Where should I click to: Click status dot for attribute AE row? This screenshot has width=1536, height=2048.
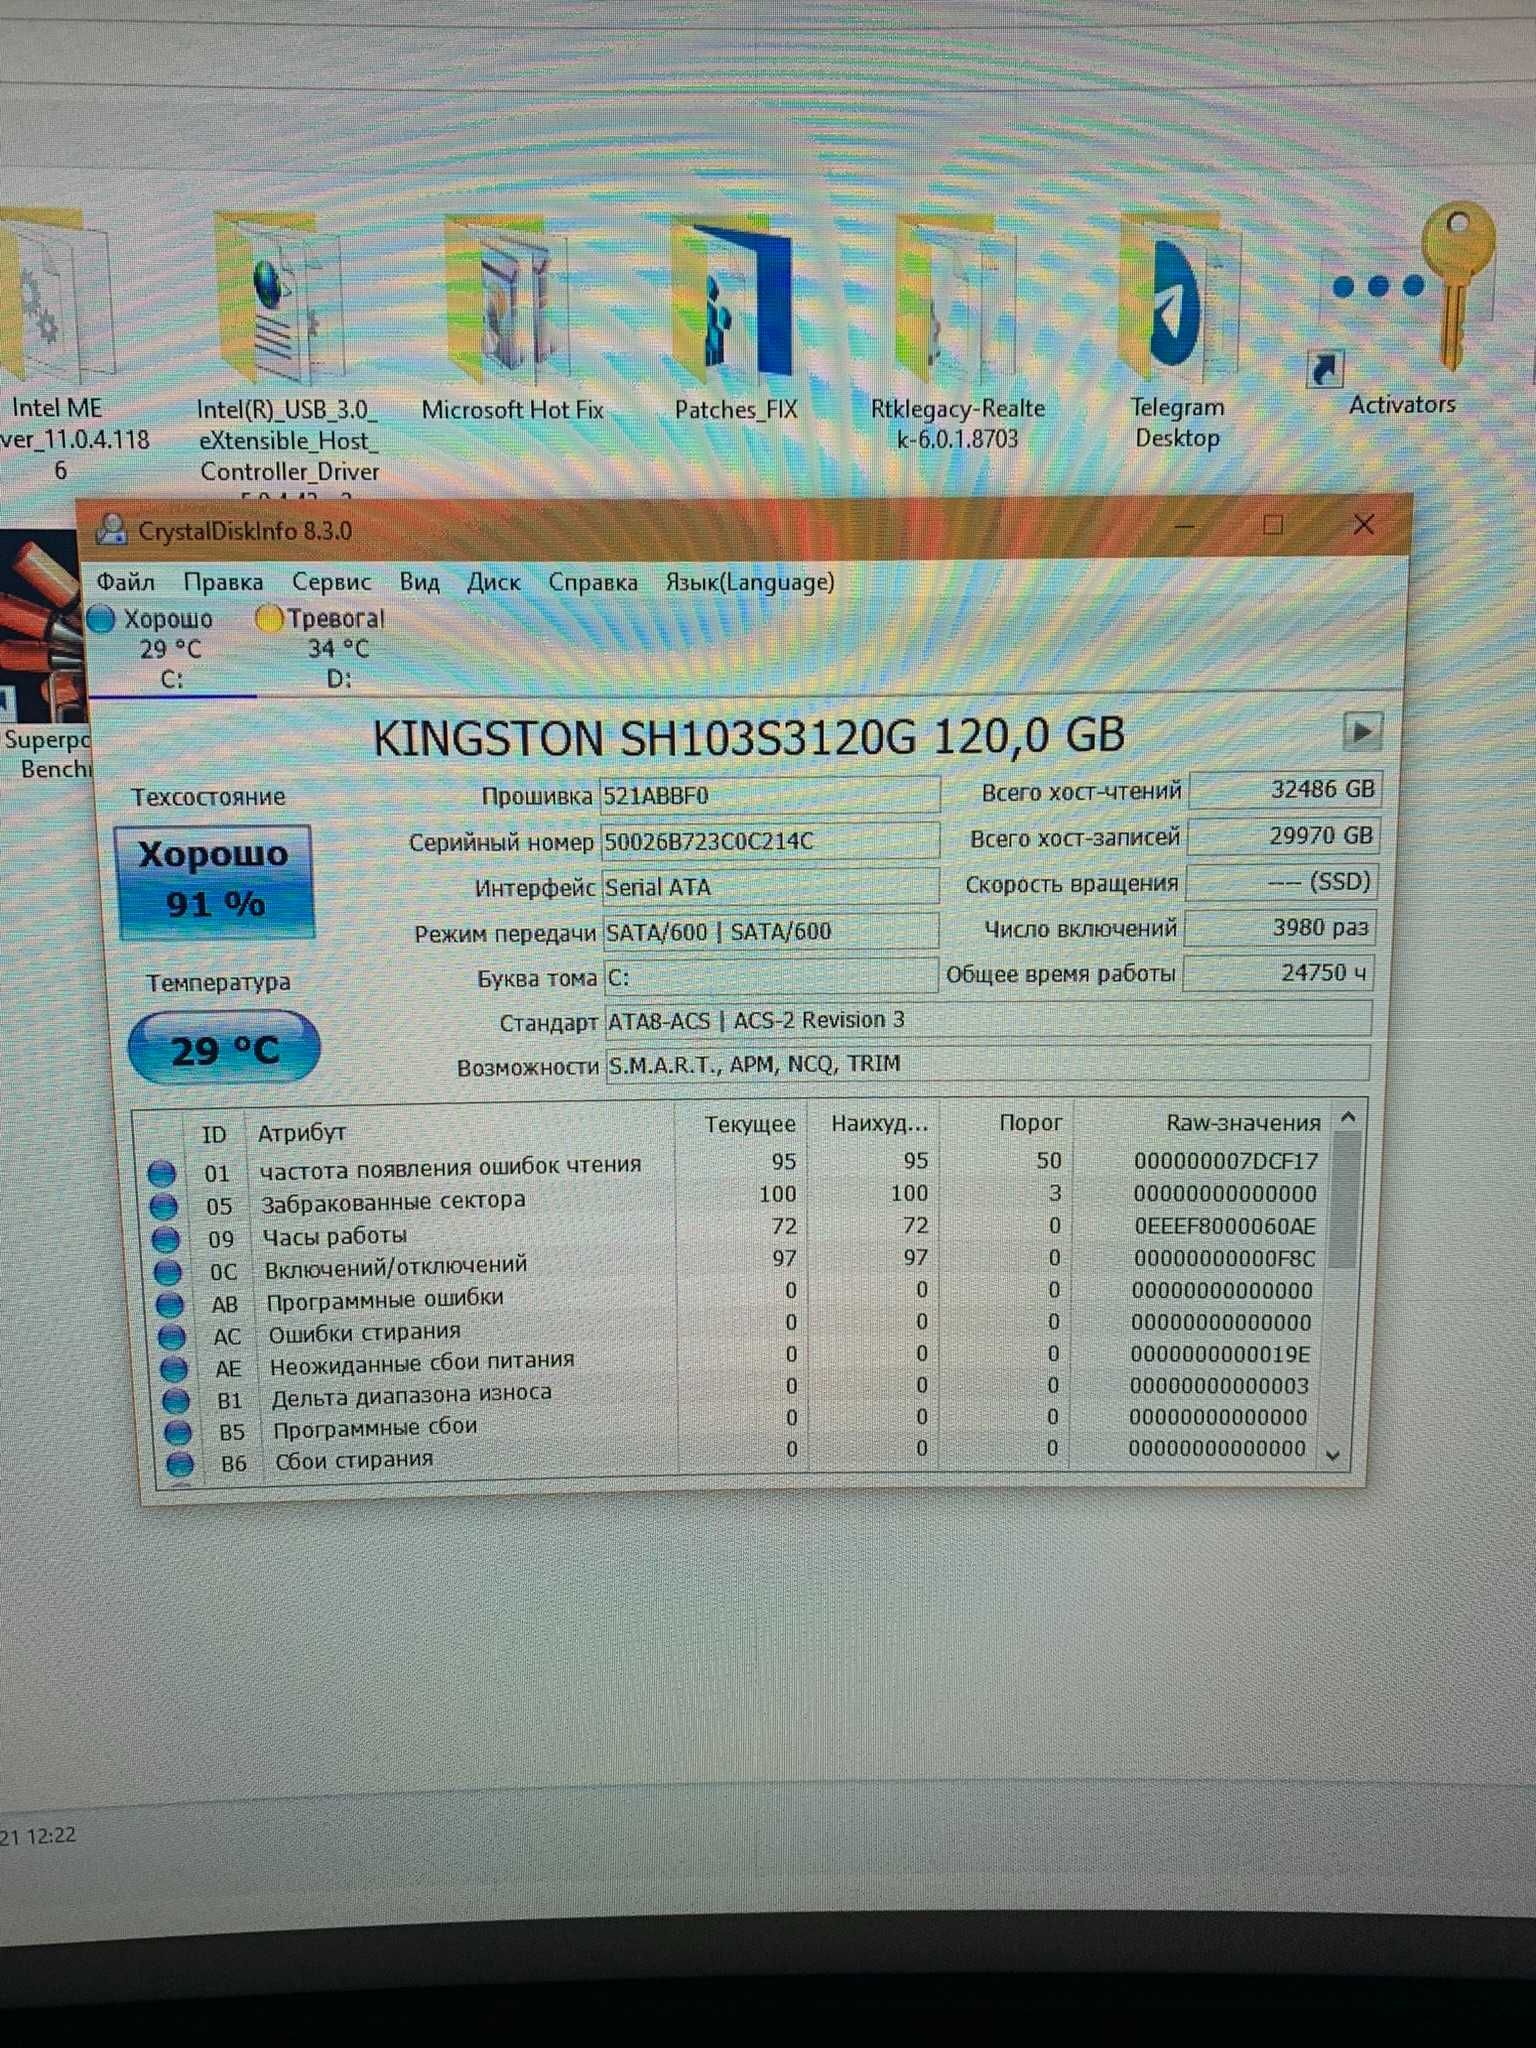[174, 1367]
